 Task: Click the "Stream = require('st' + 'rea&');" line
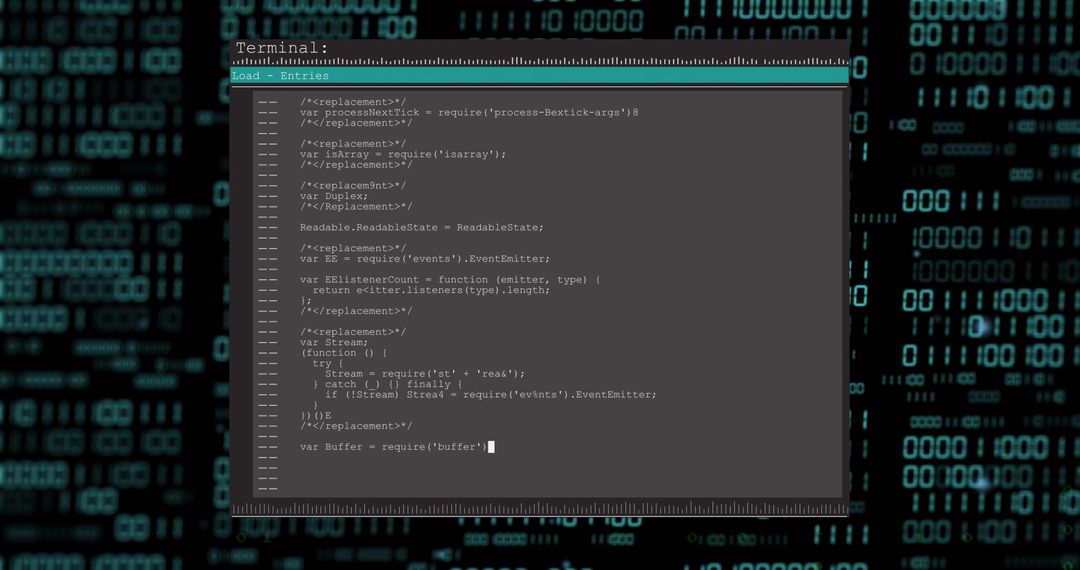click(x=425, y=374)
